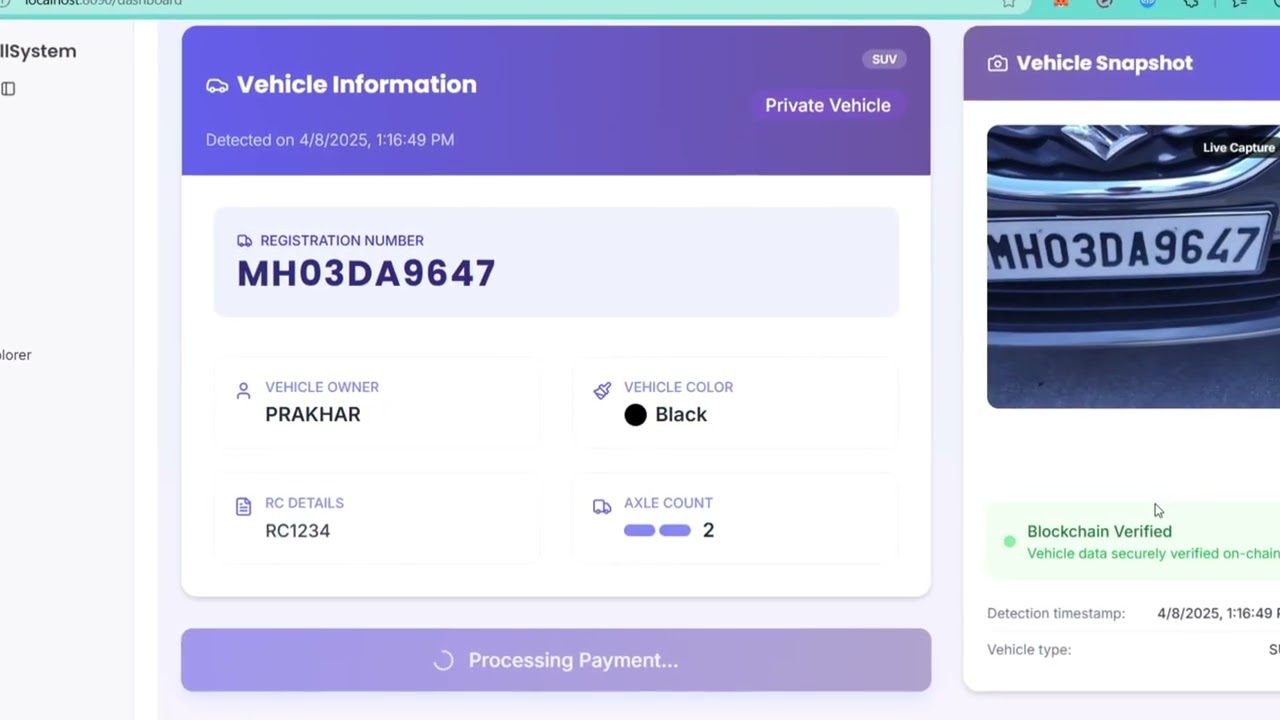
Task: Click the camera icon beside Vehicle Snapshot
Action: pos(997,64)
